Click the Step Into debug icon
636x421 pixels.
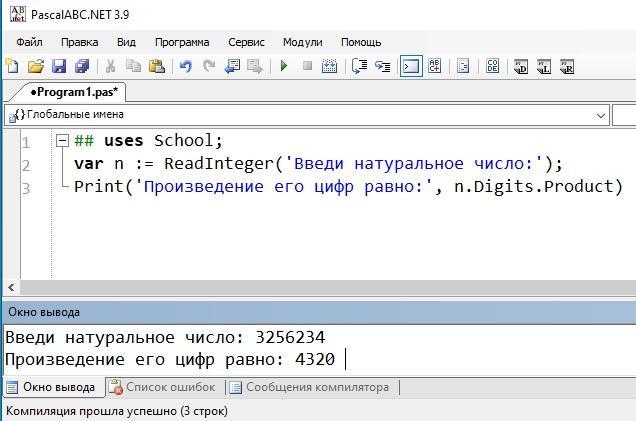click(x=382, y=66)
